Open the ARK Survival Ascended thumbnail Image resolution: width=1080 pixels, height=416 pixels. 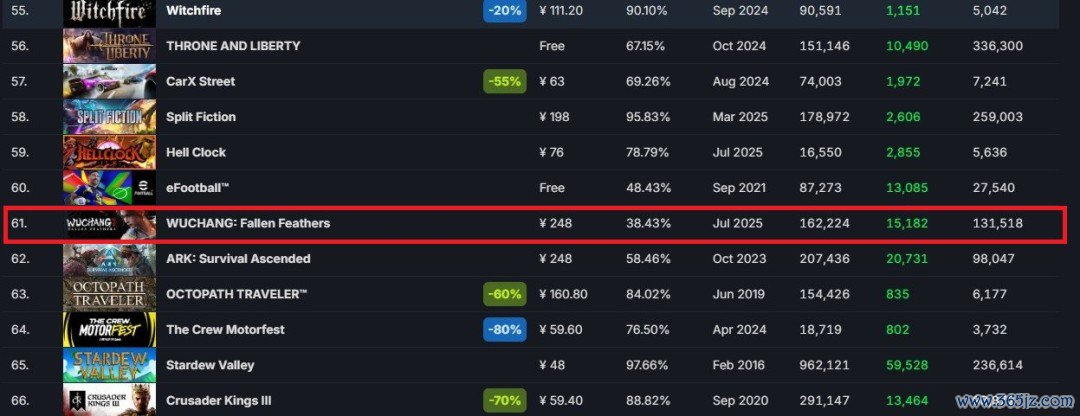(x=110, y=259)
